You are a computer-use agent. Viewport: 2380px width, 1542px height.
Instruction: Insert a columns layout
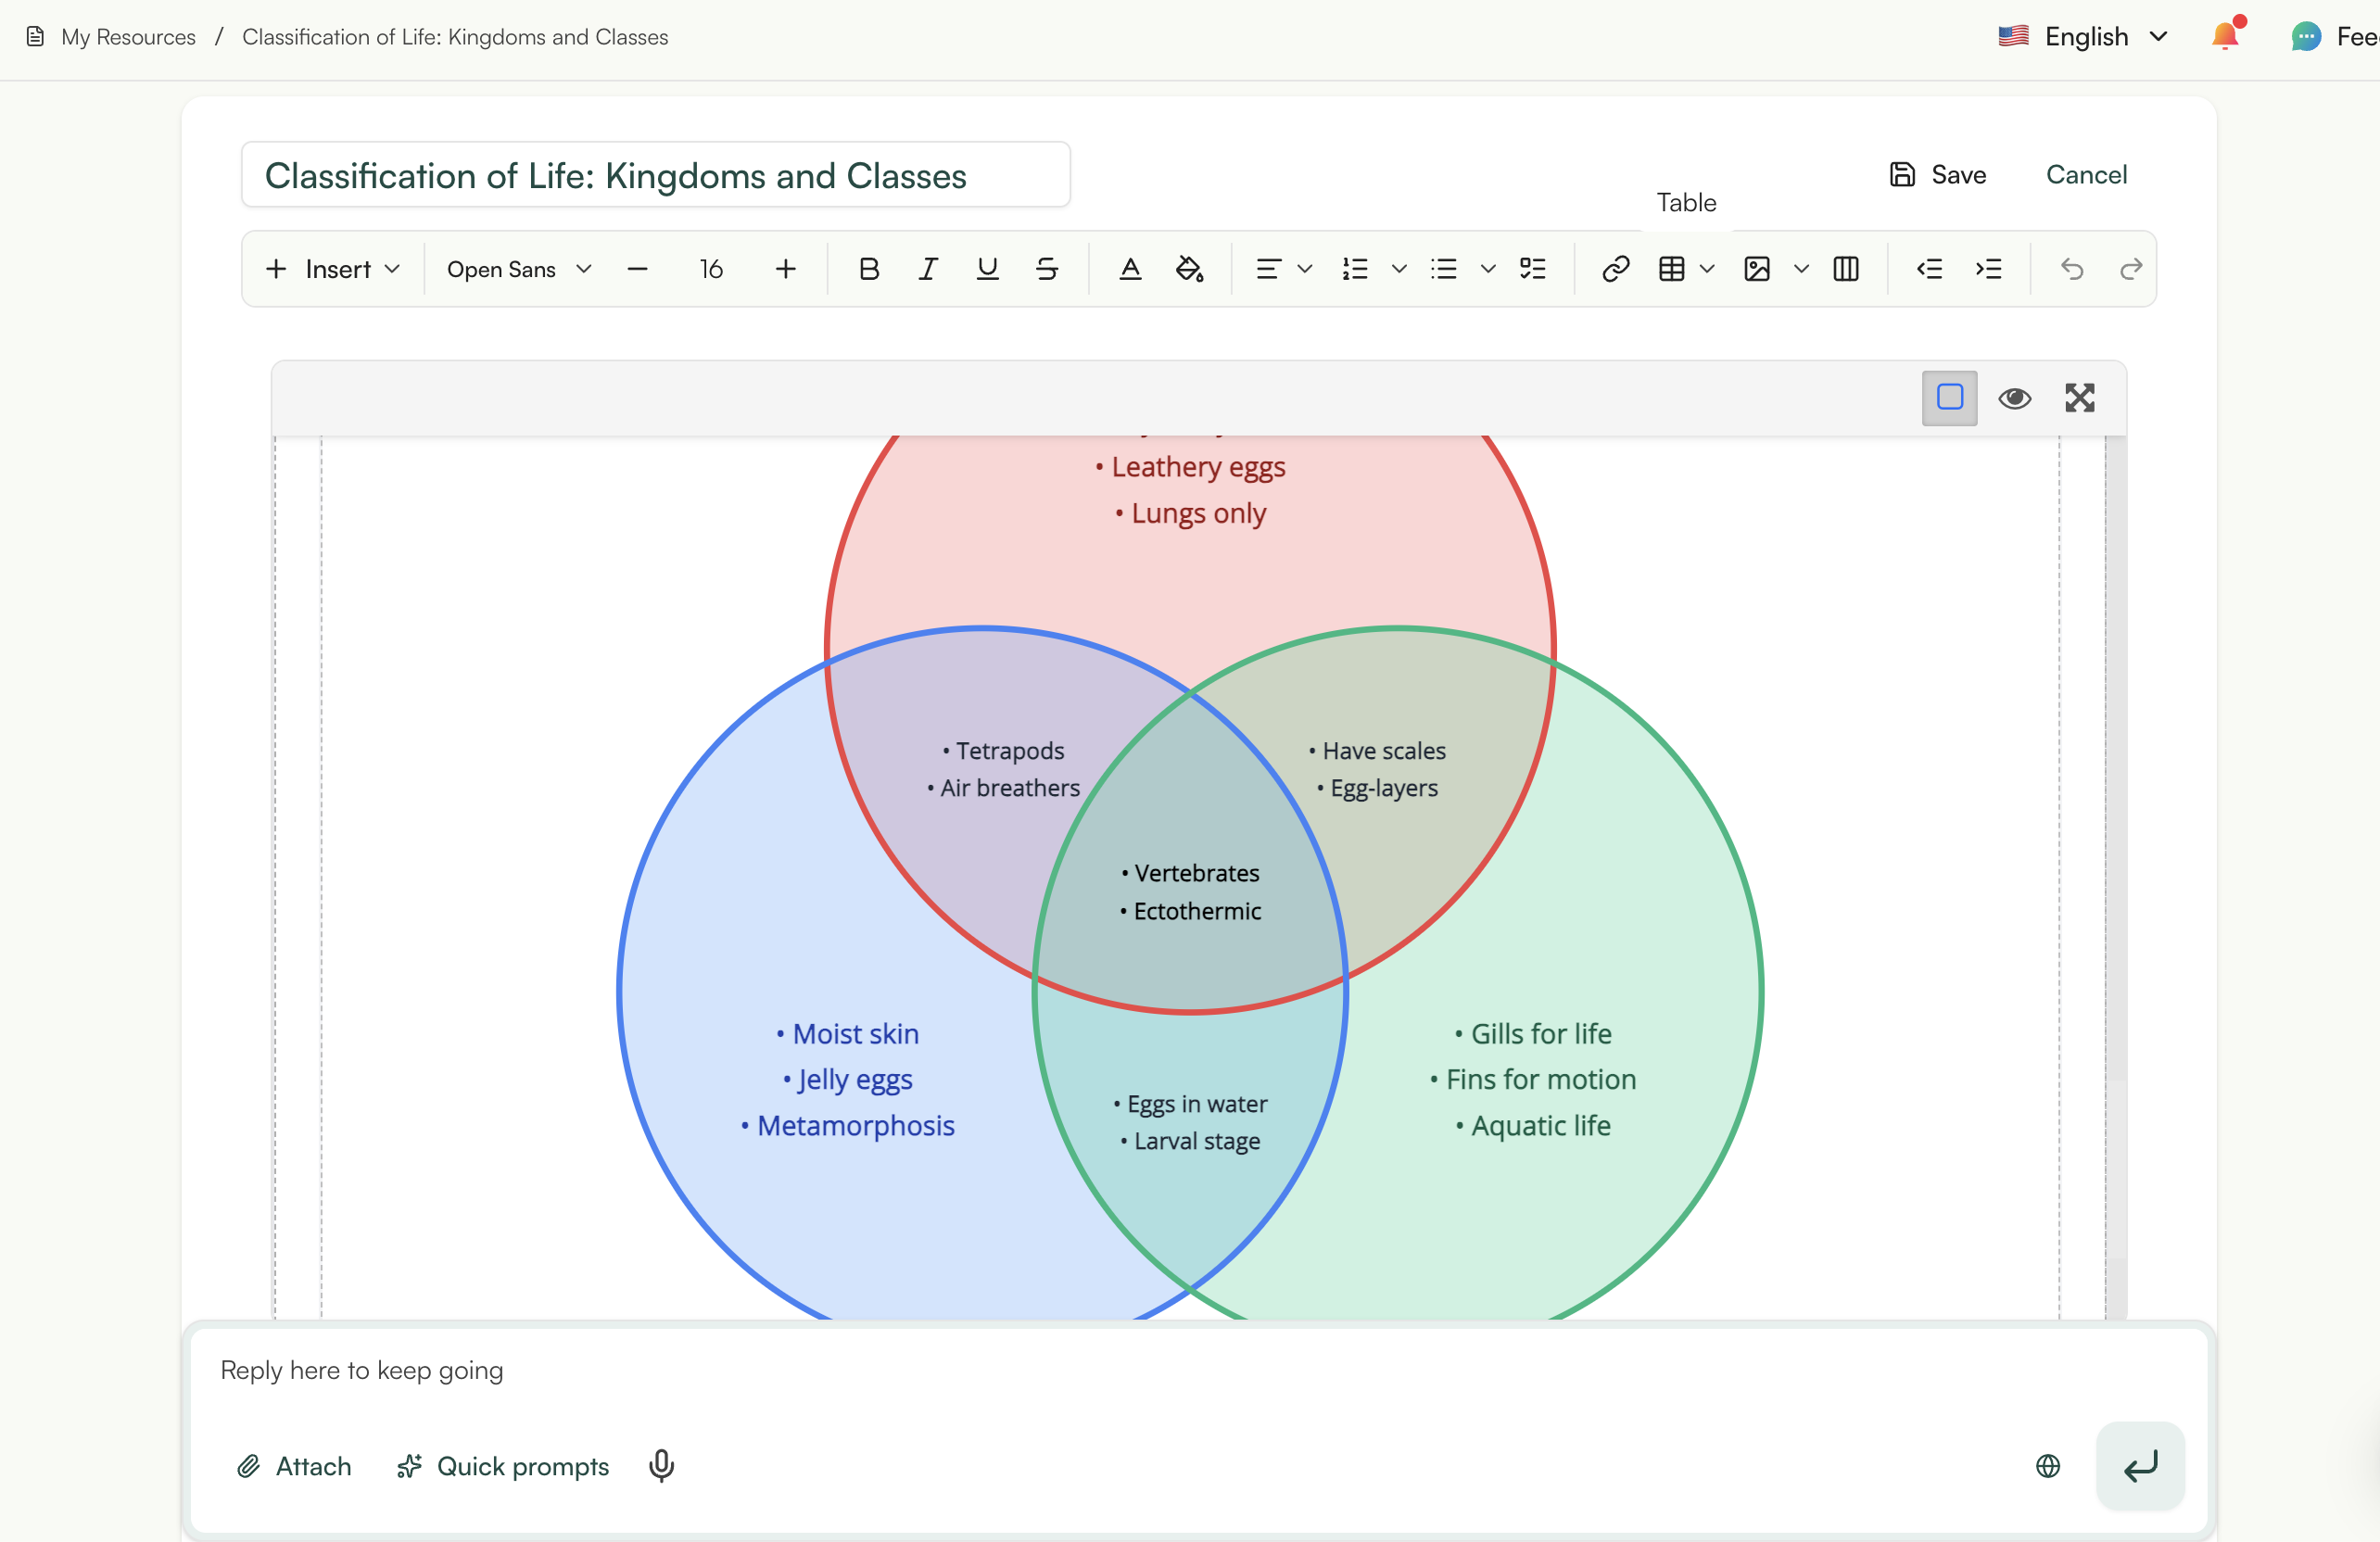(1846, 269)
